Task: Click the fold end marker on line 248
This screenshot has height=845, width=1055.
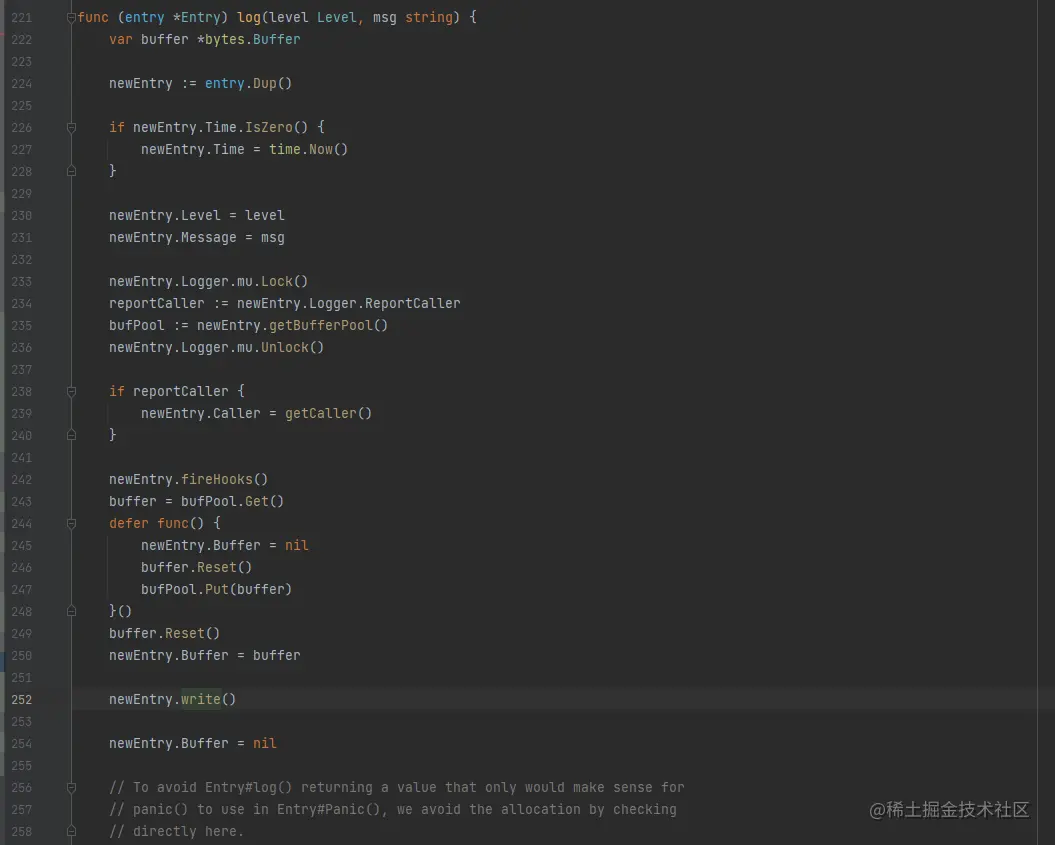Action: (71, 612)
